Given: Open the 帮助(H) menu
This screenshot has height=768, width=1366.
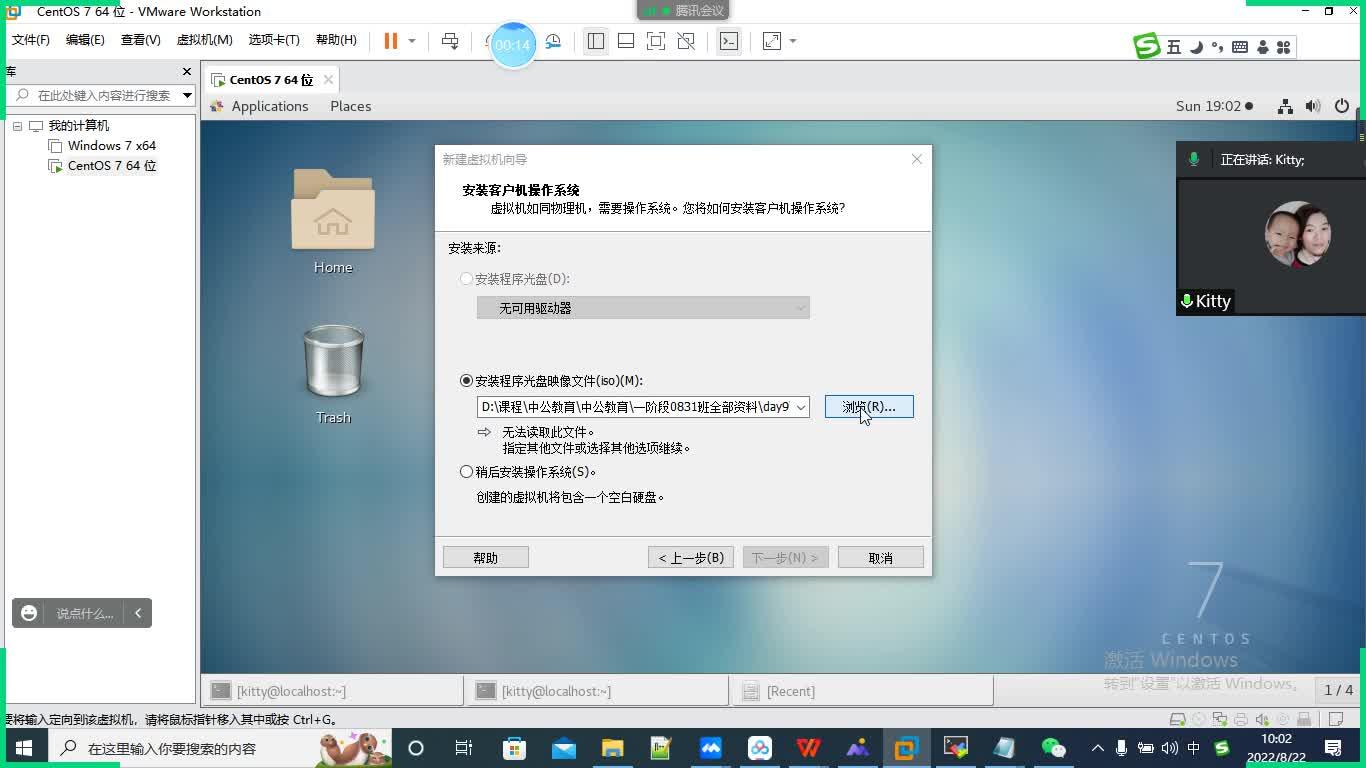Looking at the screenshot, I should [x=336, y=40].
